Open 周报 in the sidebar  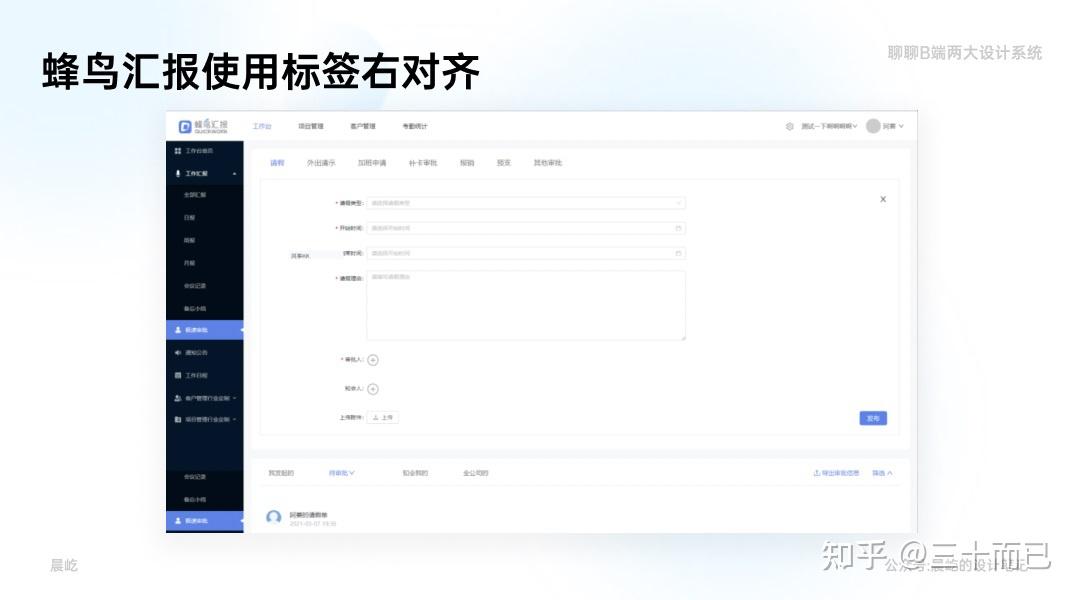pyautogui.click(x=189, y=240)
